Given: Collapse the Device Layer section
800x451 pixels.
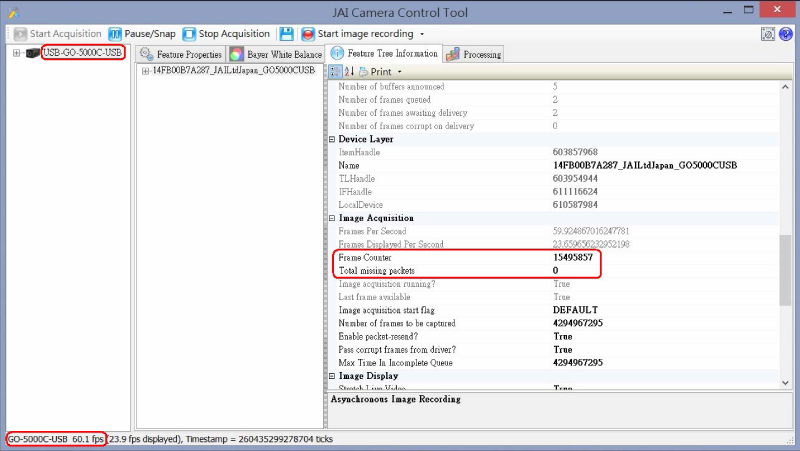Looking at the screenshot, I should [x=332, y=139].
